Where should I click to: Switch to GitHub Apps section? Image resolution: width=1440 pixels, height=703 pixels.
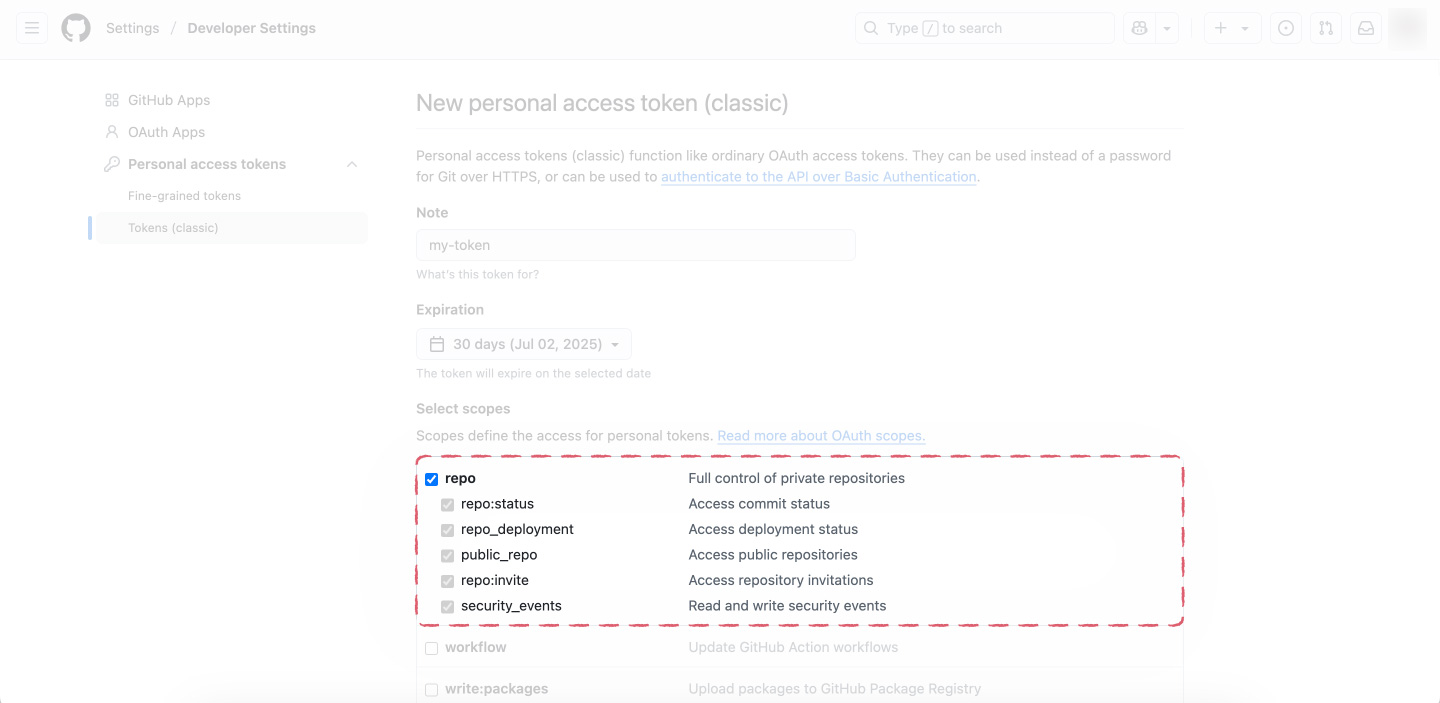tap(169, 99)
